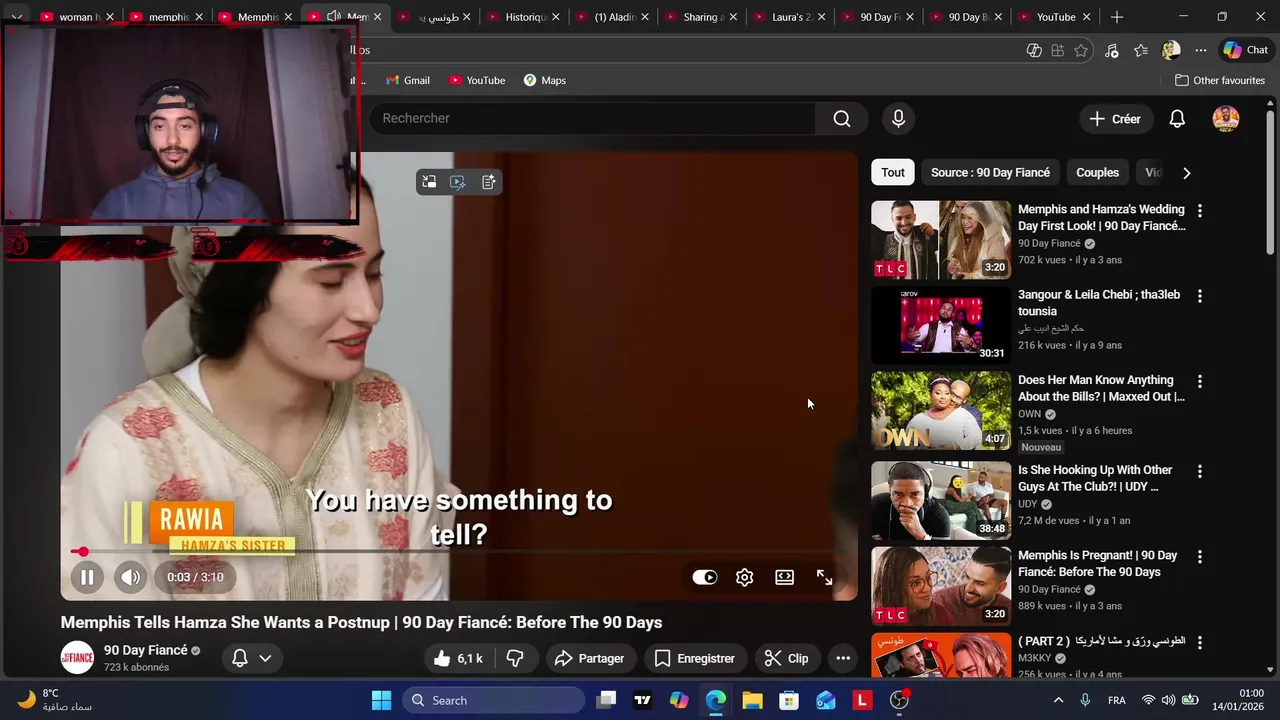
Task: Mute the video using the volume icon
Action: coord(131,577)
